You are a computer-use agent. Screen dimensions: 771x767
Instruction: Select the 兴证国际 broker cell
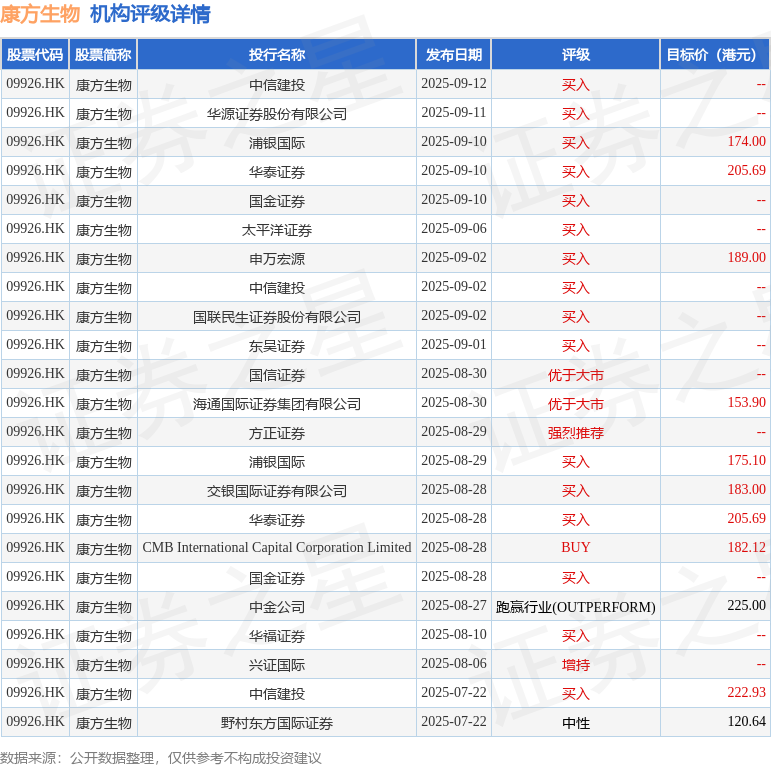[x=277, y=665]
